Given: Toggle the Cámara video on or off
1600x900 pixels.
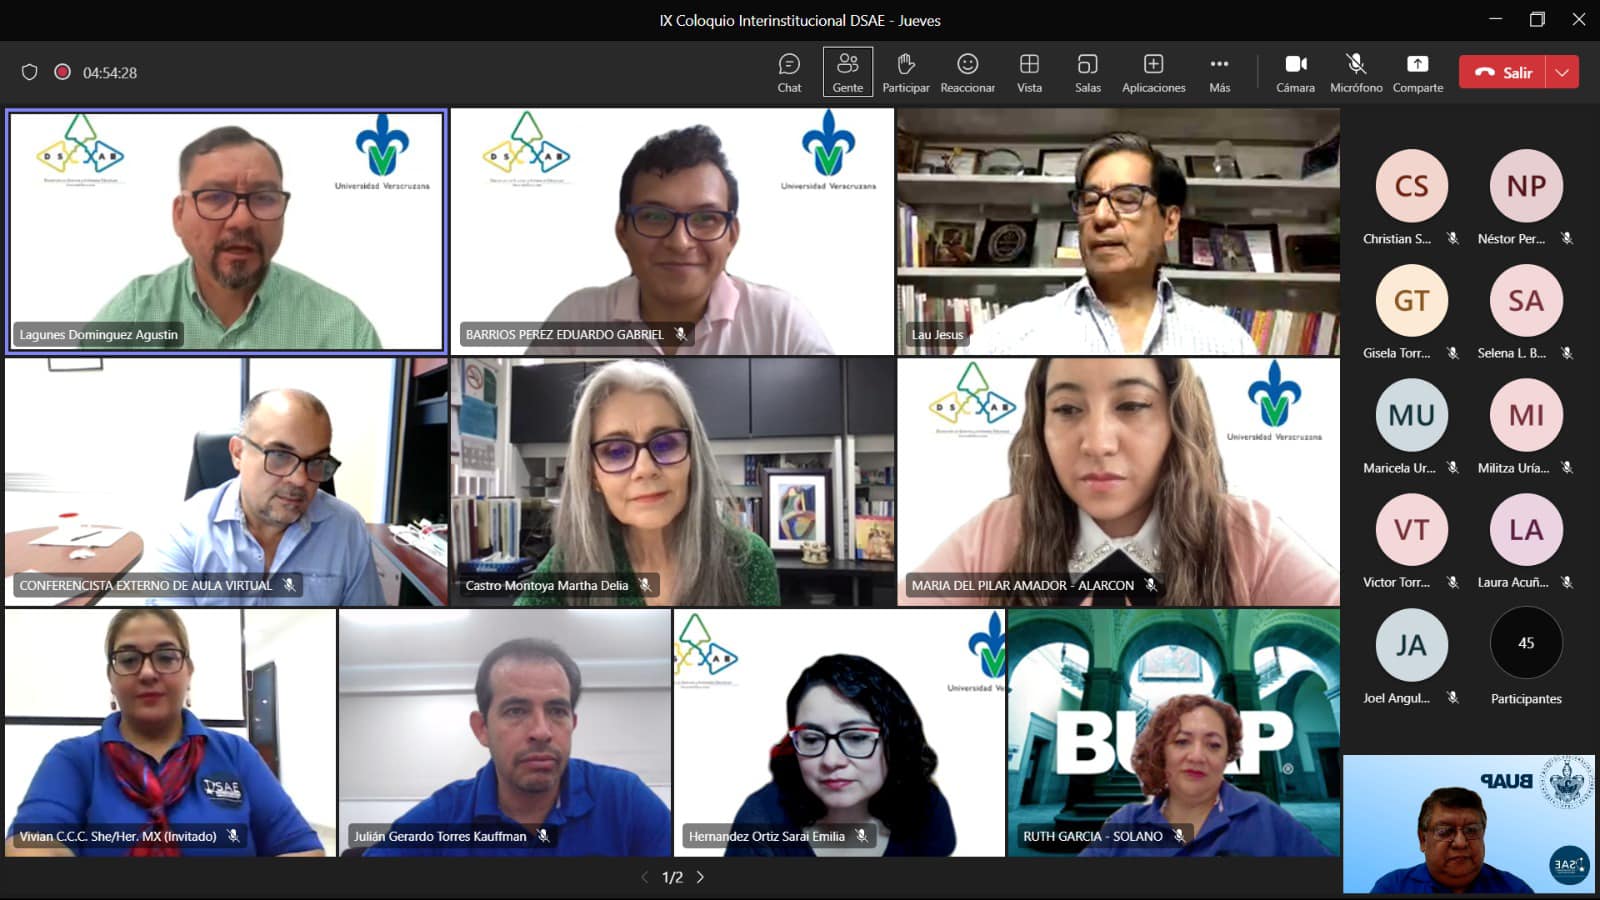Looking at the screenshot, I should (1295, 73).
